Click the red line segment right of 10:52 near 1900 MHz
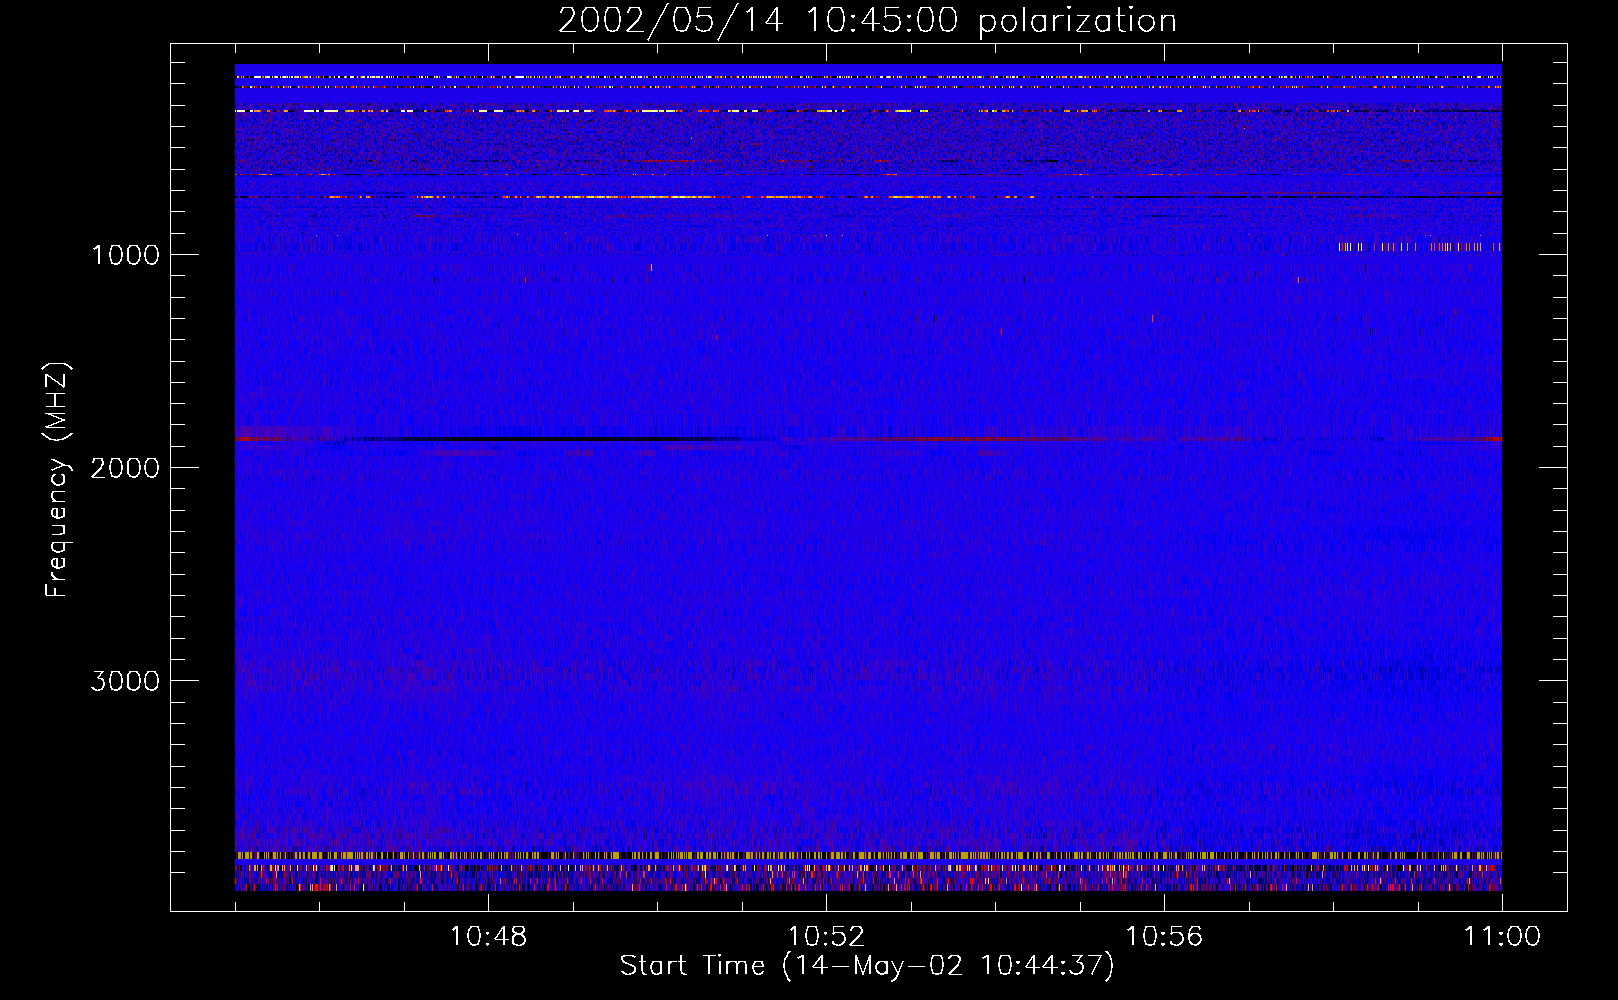 [x=950, y=439]
